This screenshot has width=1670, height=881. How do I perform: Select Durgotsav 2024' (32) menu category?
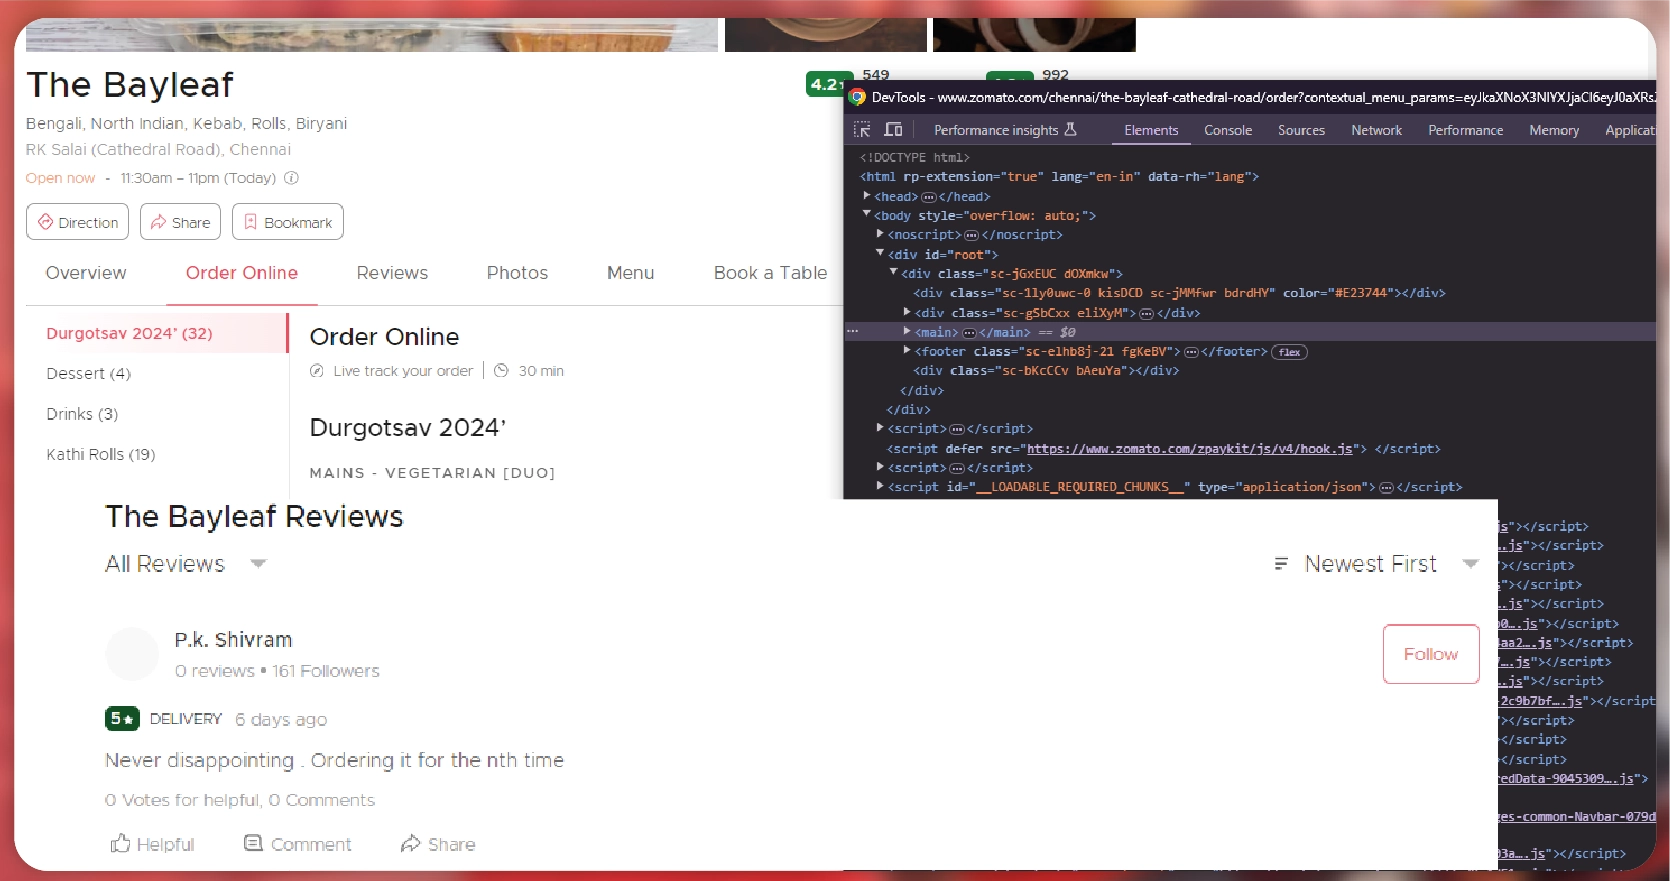click(x=157, y=333)
